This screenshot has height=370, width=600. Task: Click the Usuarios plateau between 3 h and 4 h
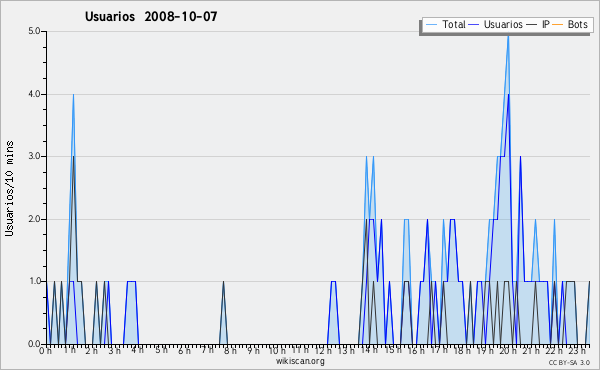click(131, 282)
